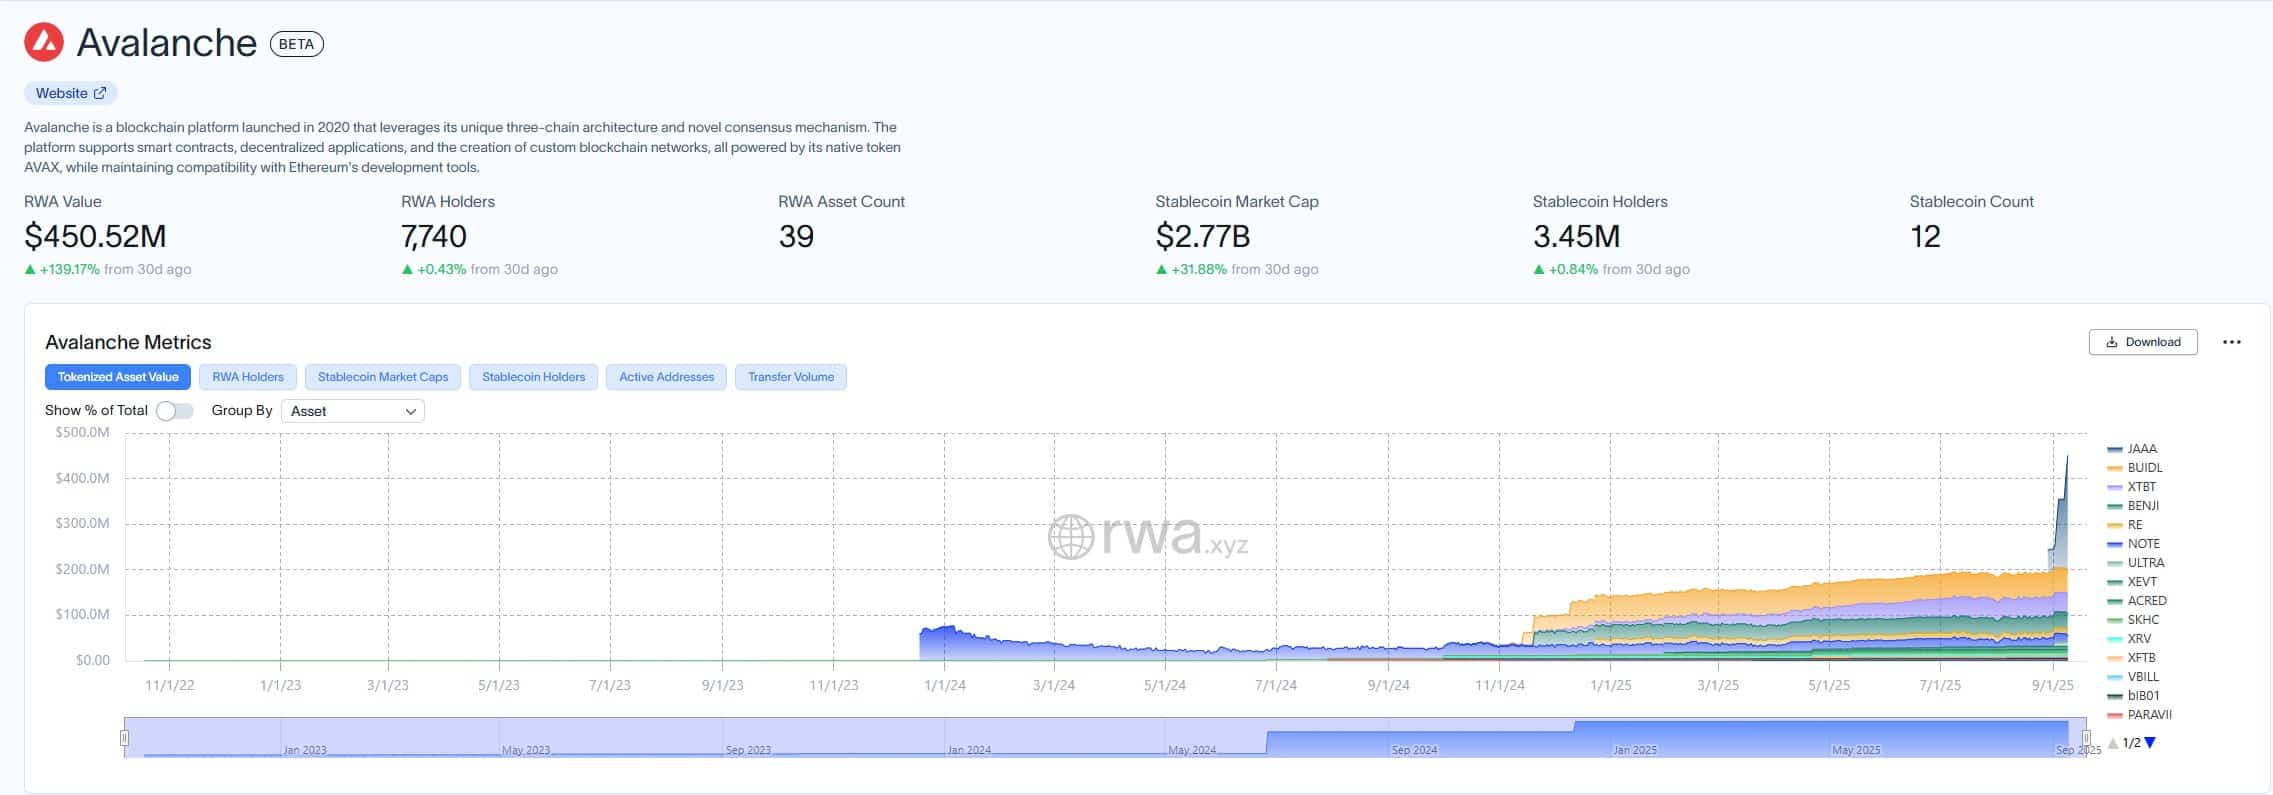Toggle XEVT series in chart legend
2273x795 pixels.
click(2132, 582)
